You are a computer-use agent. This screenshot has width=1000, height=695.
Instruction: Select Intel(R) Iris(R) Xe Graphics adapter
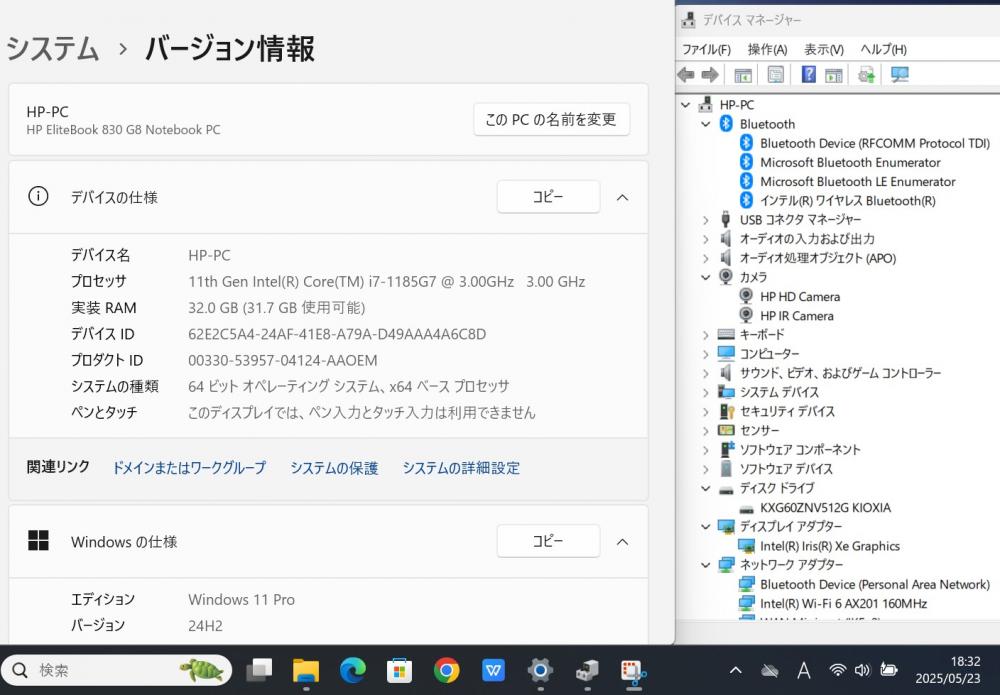coord(830,546)
